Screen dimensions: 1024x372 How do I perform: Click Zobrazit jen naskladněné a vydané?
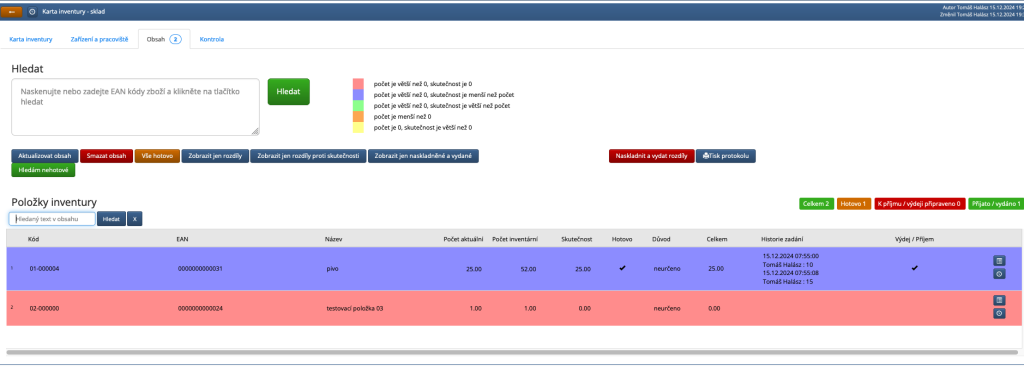click(x=423, y=156)
